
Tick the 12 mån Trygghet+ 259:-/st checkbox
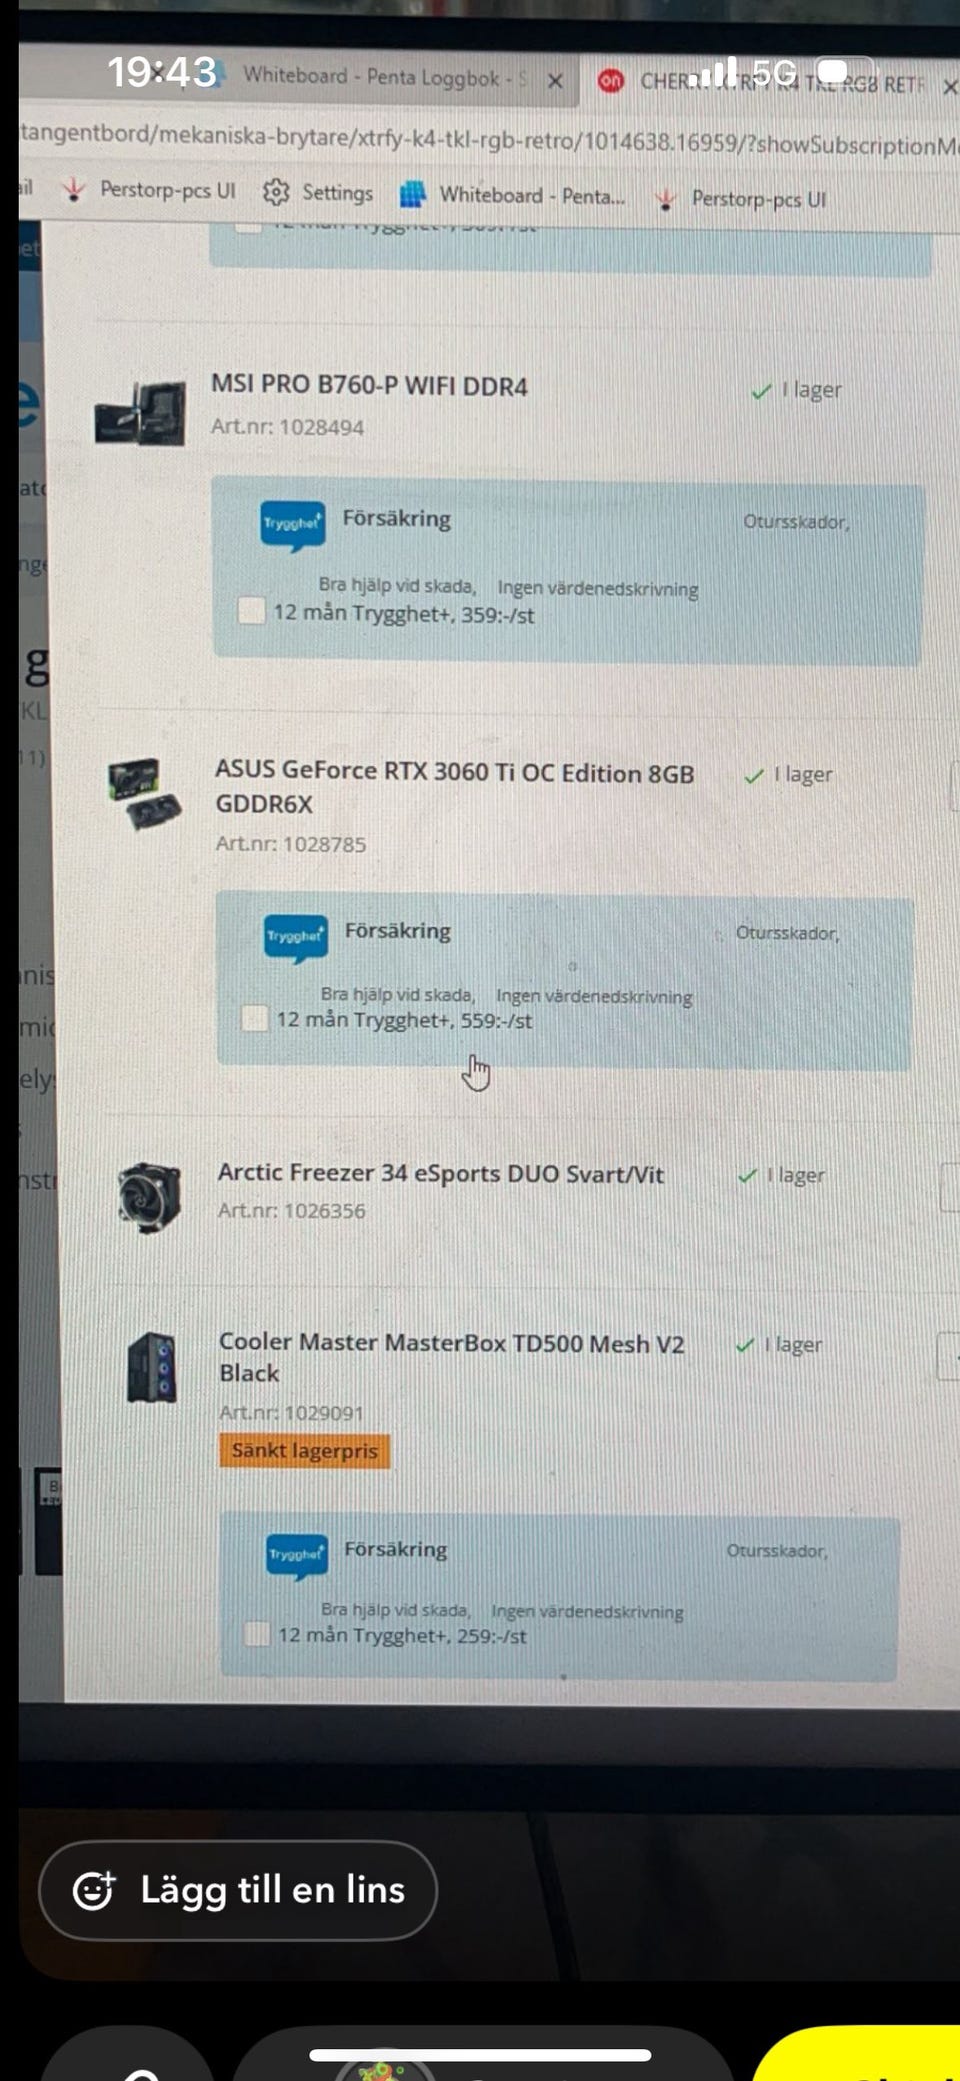257,1633
